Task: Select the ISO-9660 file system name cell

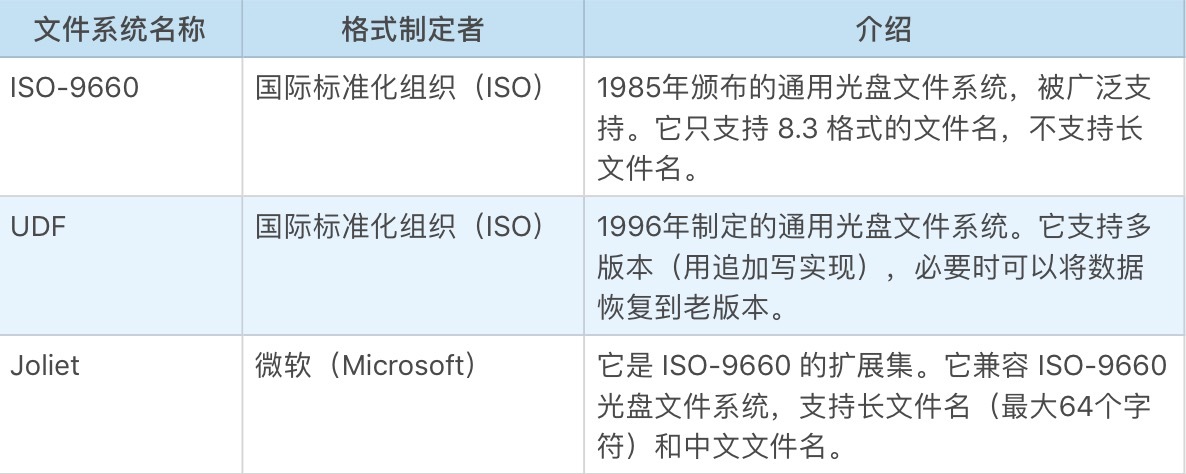Action: [x=74, y=88]
